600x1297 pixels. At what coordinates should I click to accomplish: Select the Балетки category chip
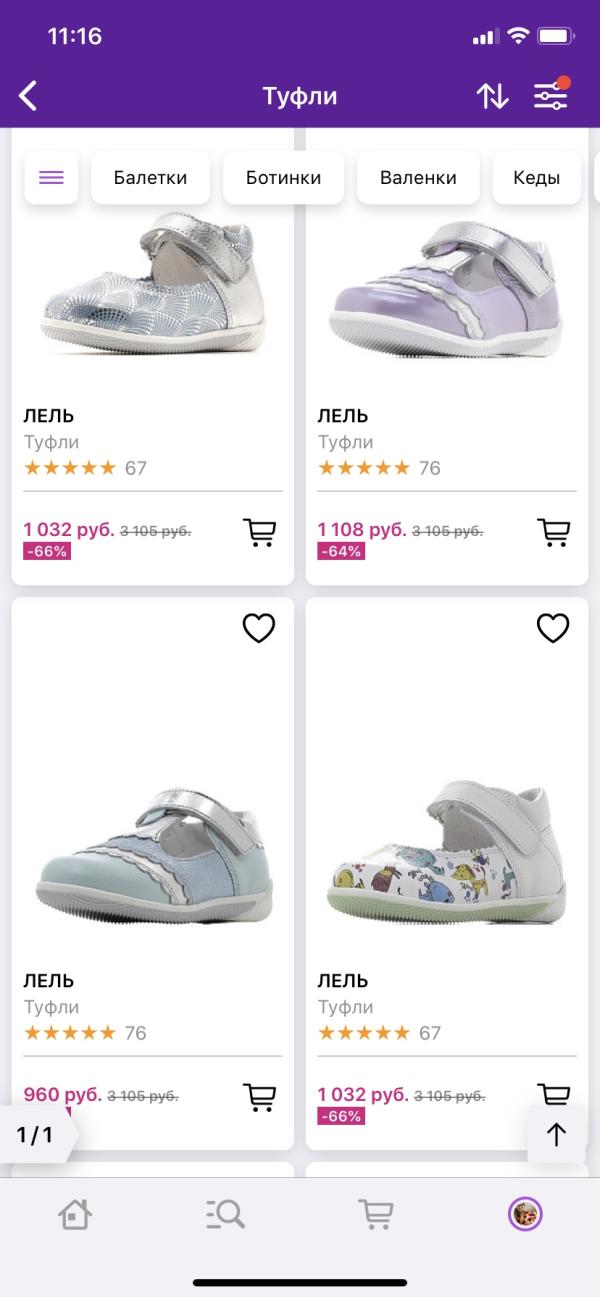(x=150, y=178)
